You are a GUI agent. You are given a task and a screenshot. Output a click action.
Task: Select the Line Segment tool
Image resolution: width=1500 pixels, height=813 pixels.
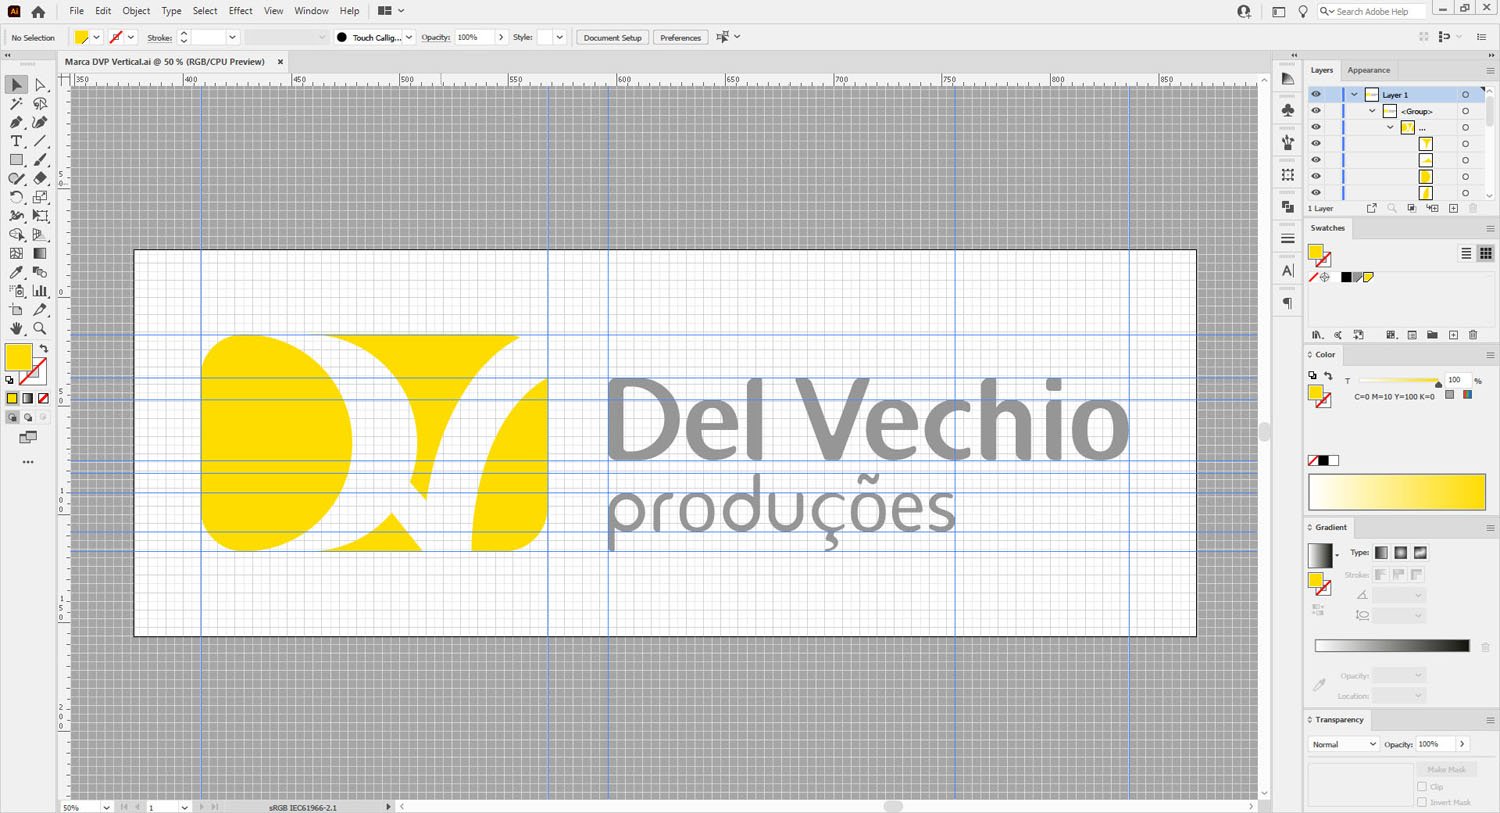[x=40, y=141]
